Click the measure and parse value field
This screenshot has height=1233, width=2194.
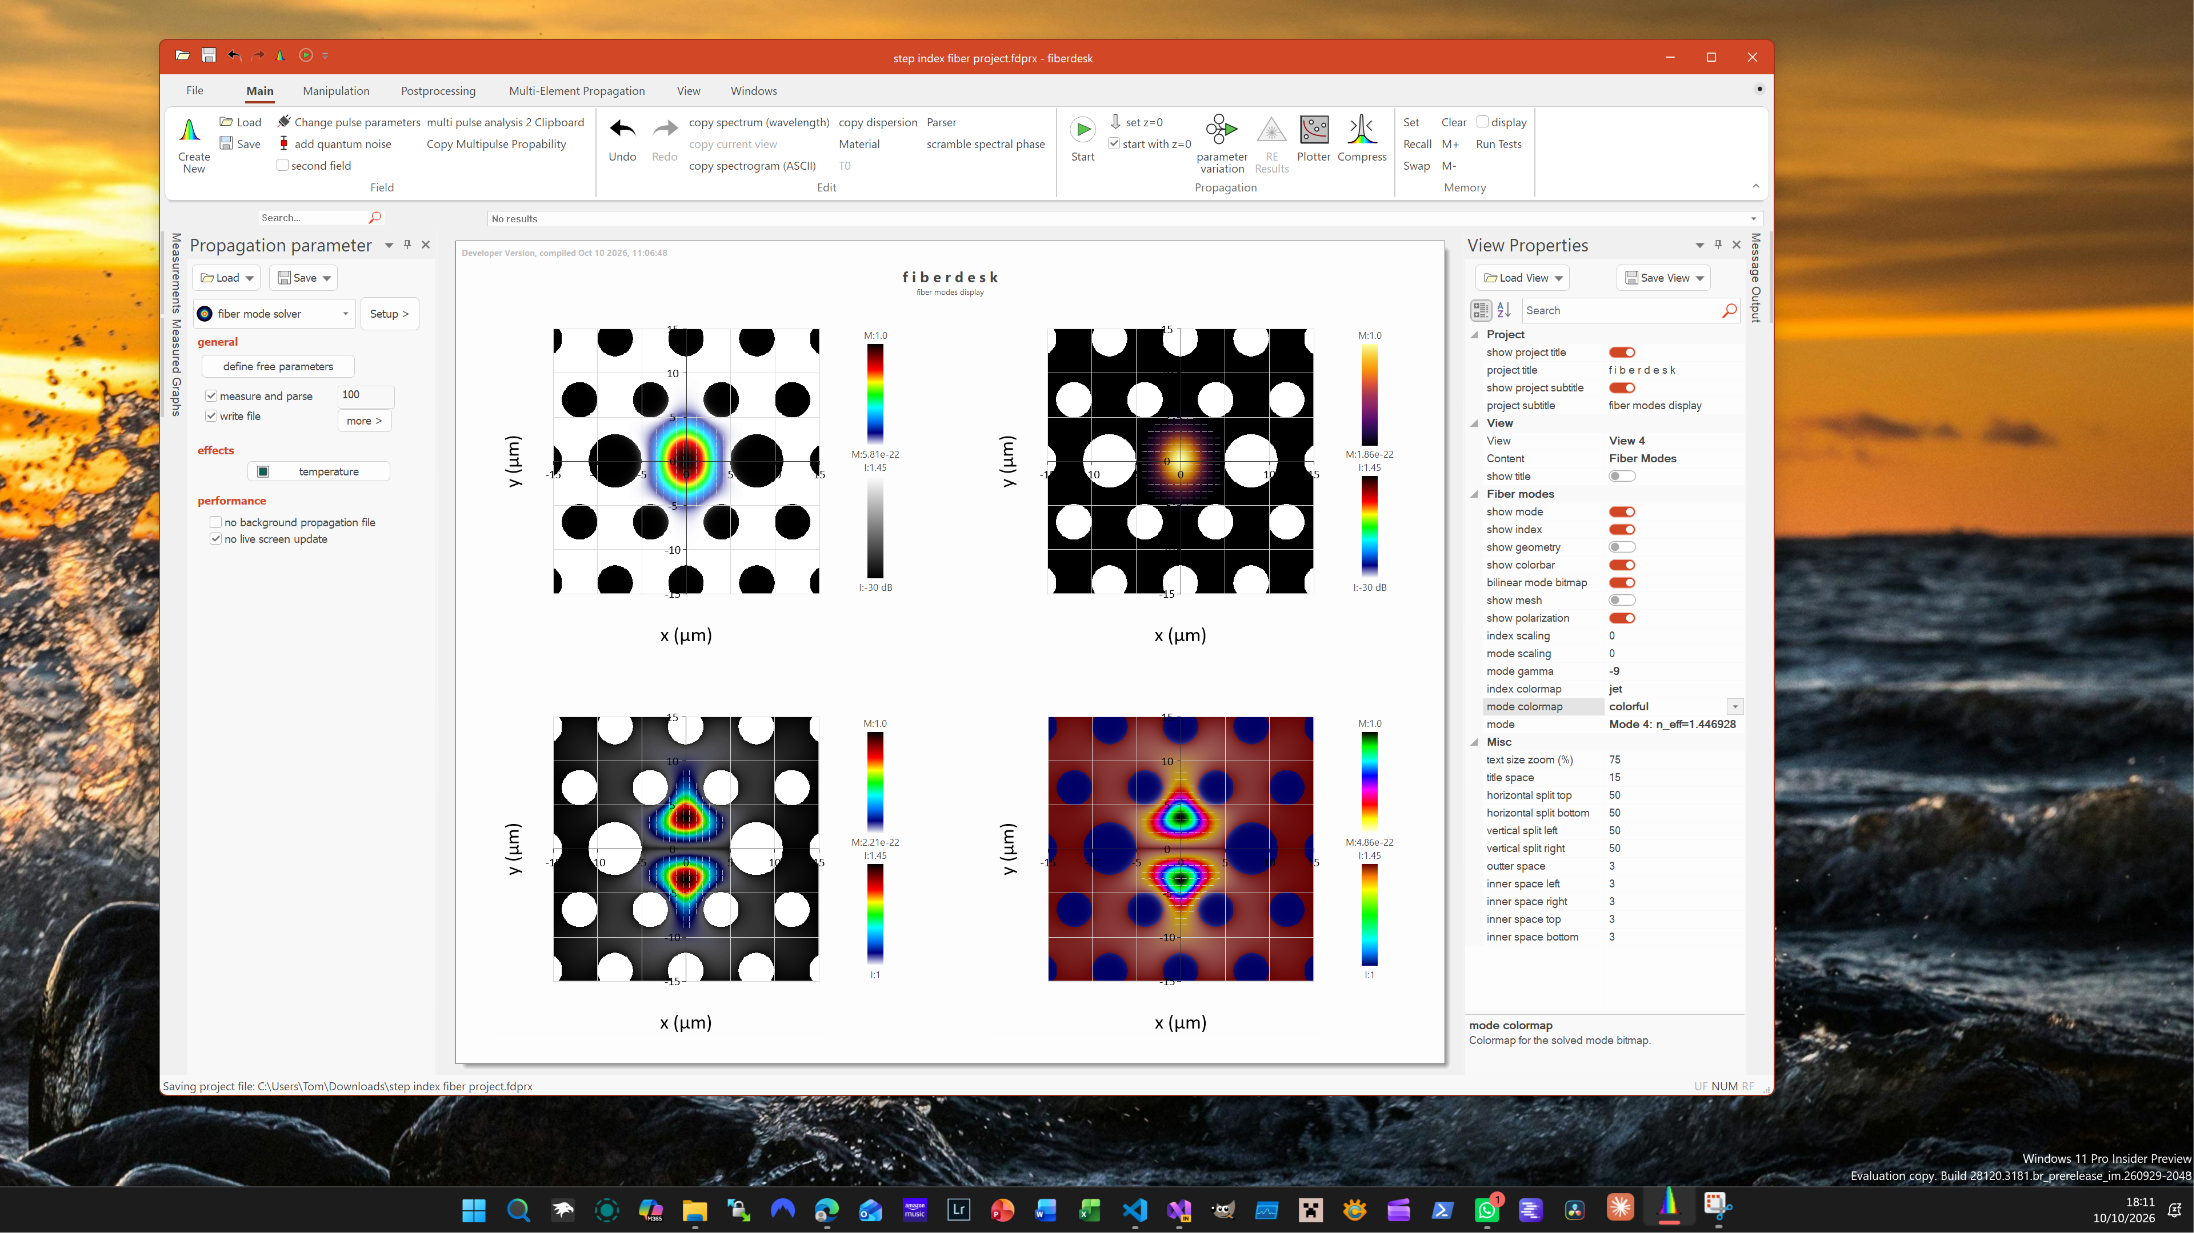[x=366, y=395]
